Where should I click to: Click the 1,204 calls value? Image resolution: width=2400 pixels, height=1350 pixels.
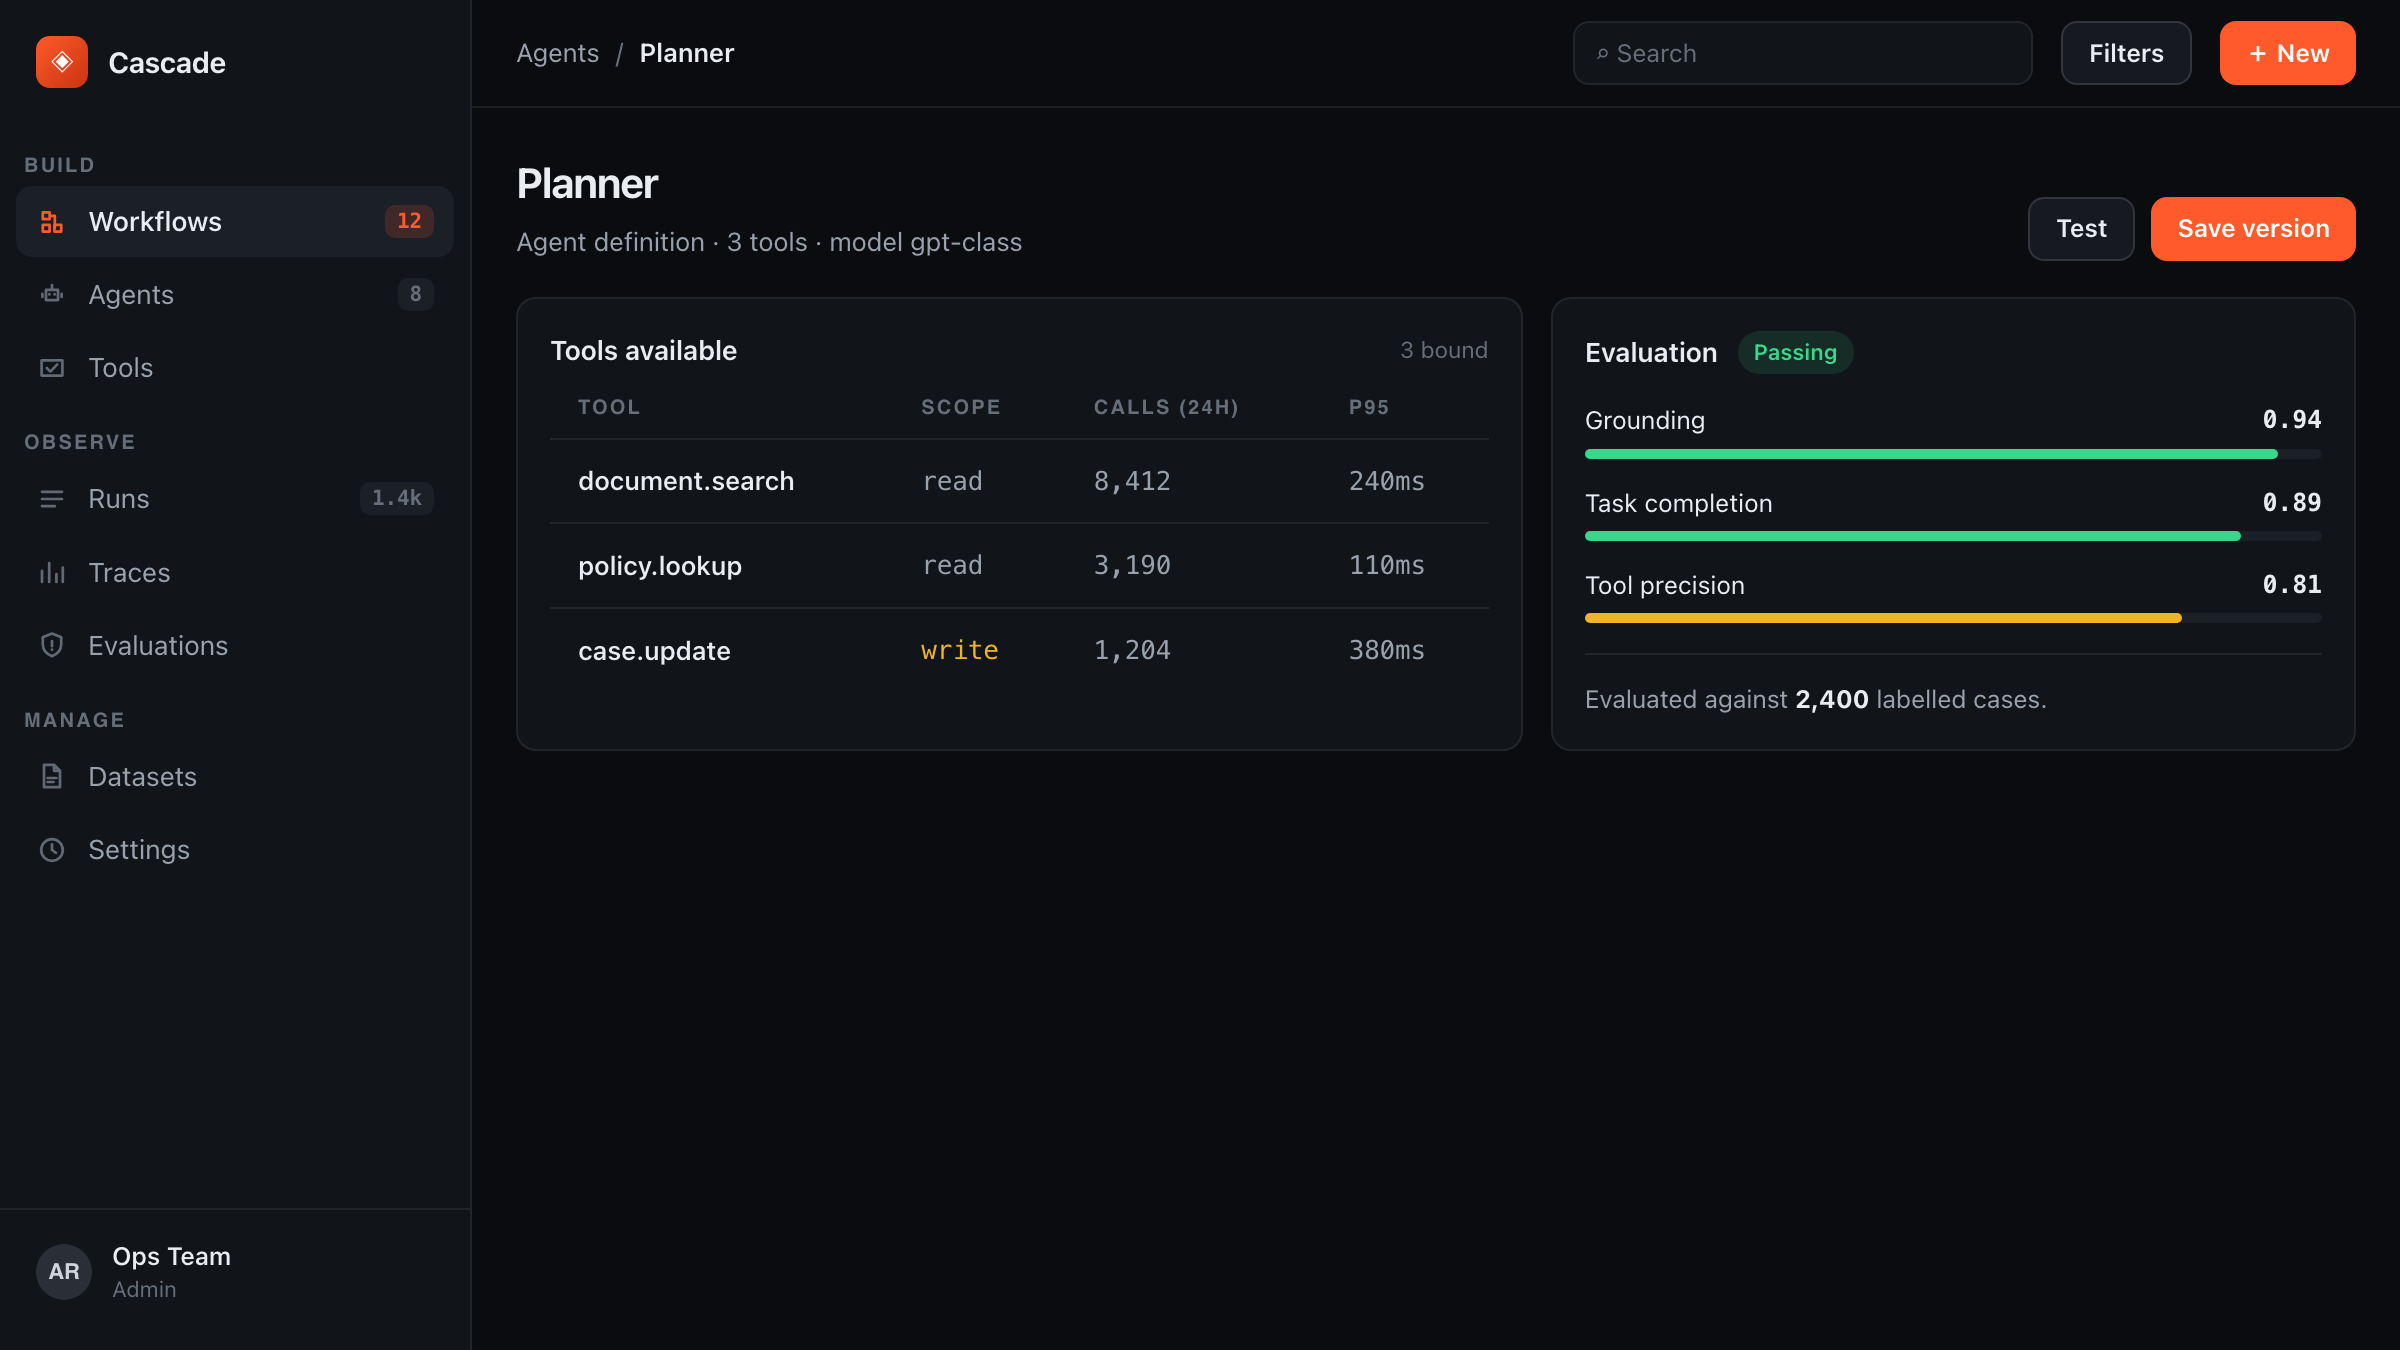point(1132,651)
